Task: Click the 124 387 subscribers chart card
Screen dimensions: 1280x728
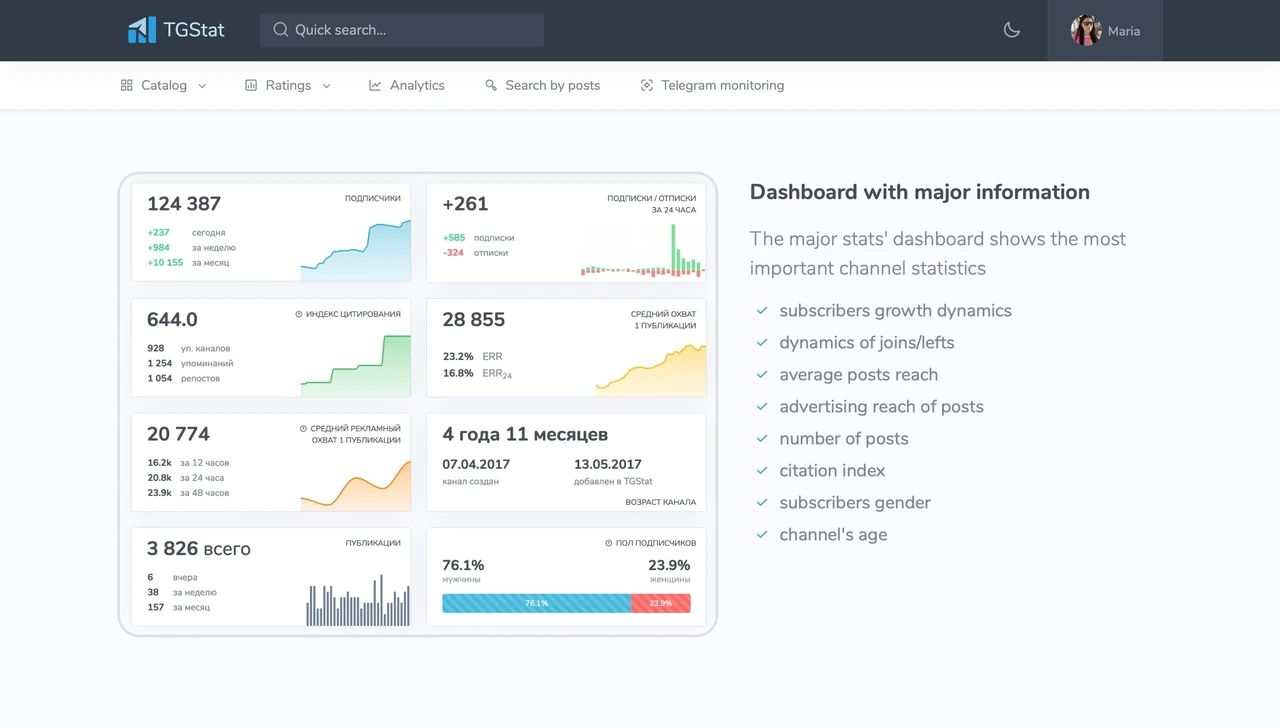Action: pos(271,232)
